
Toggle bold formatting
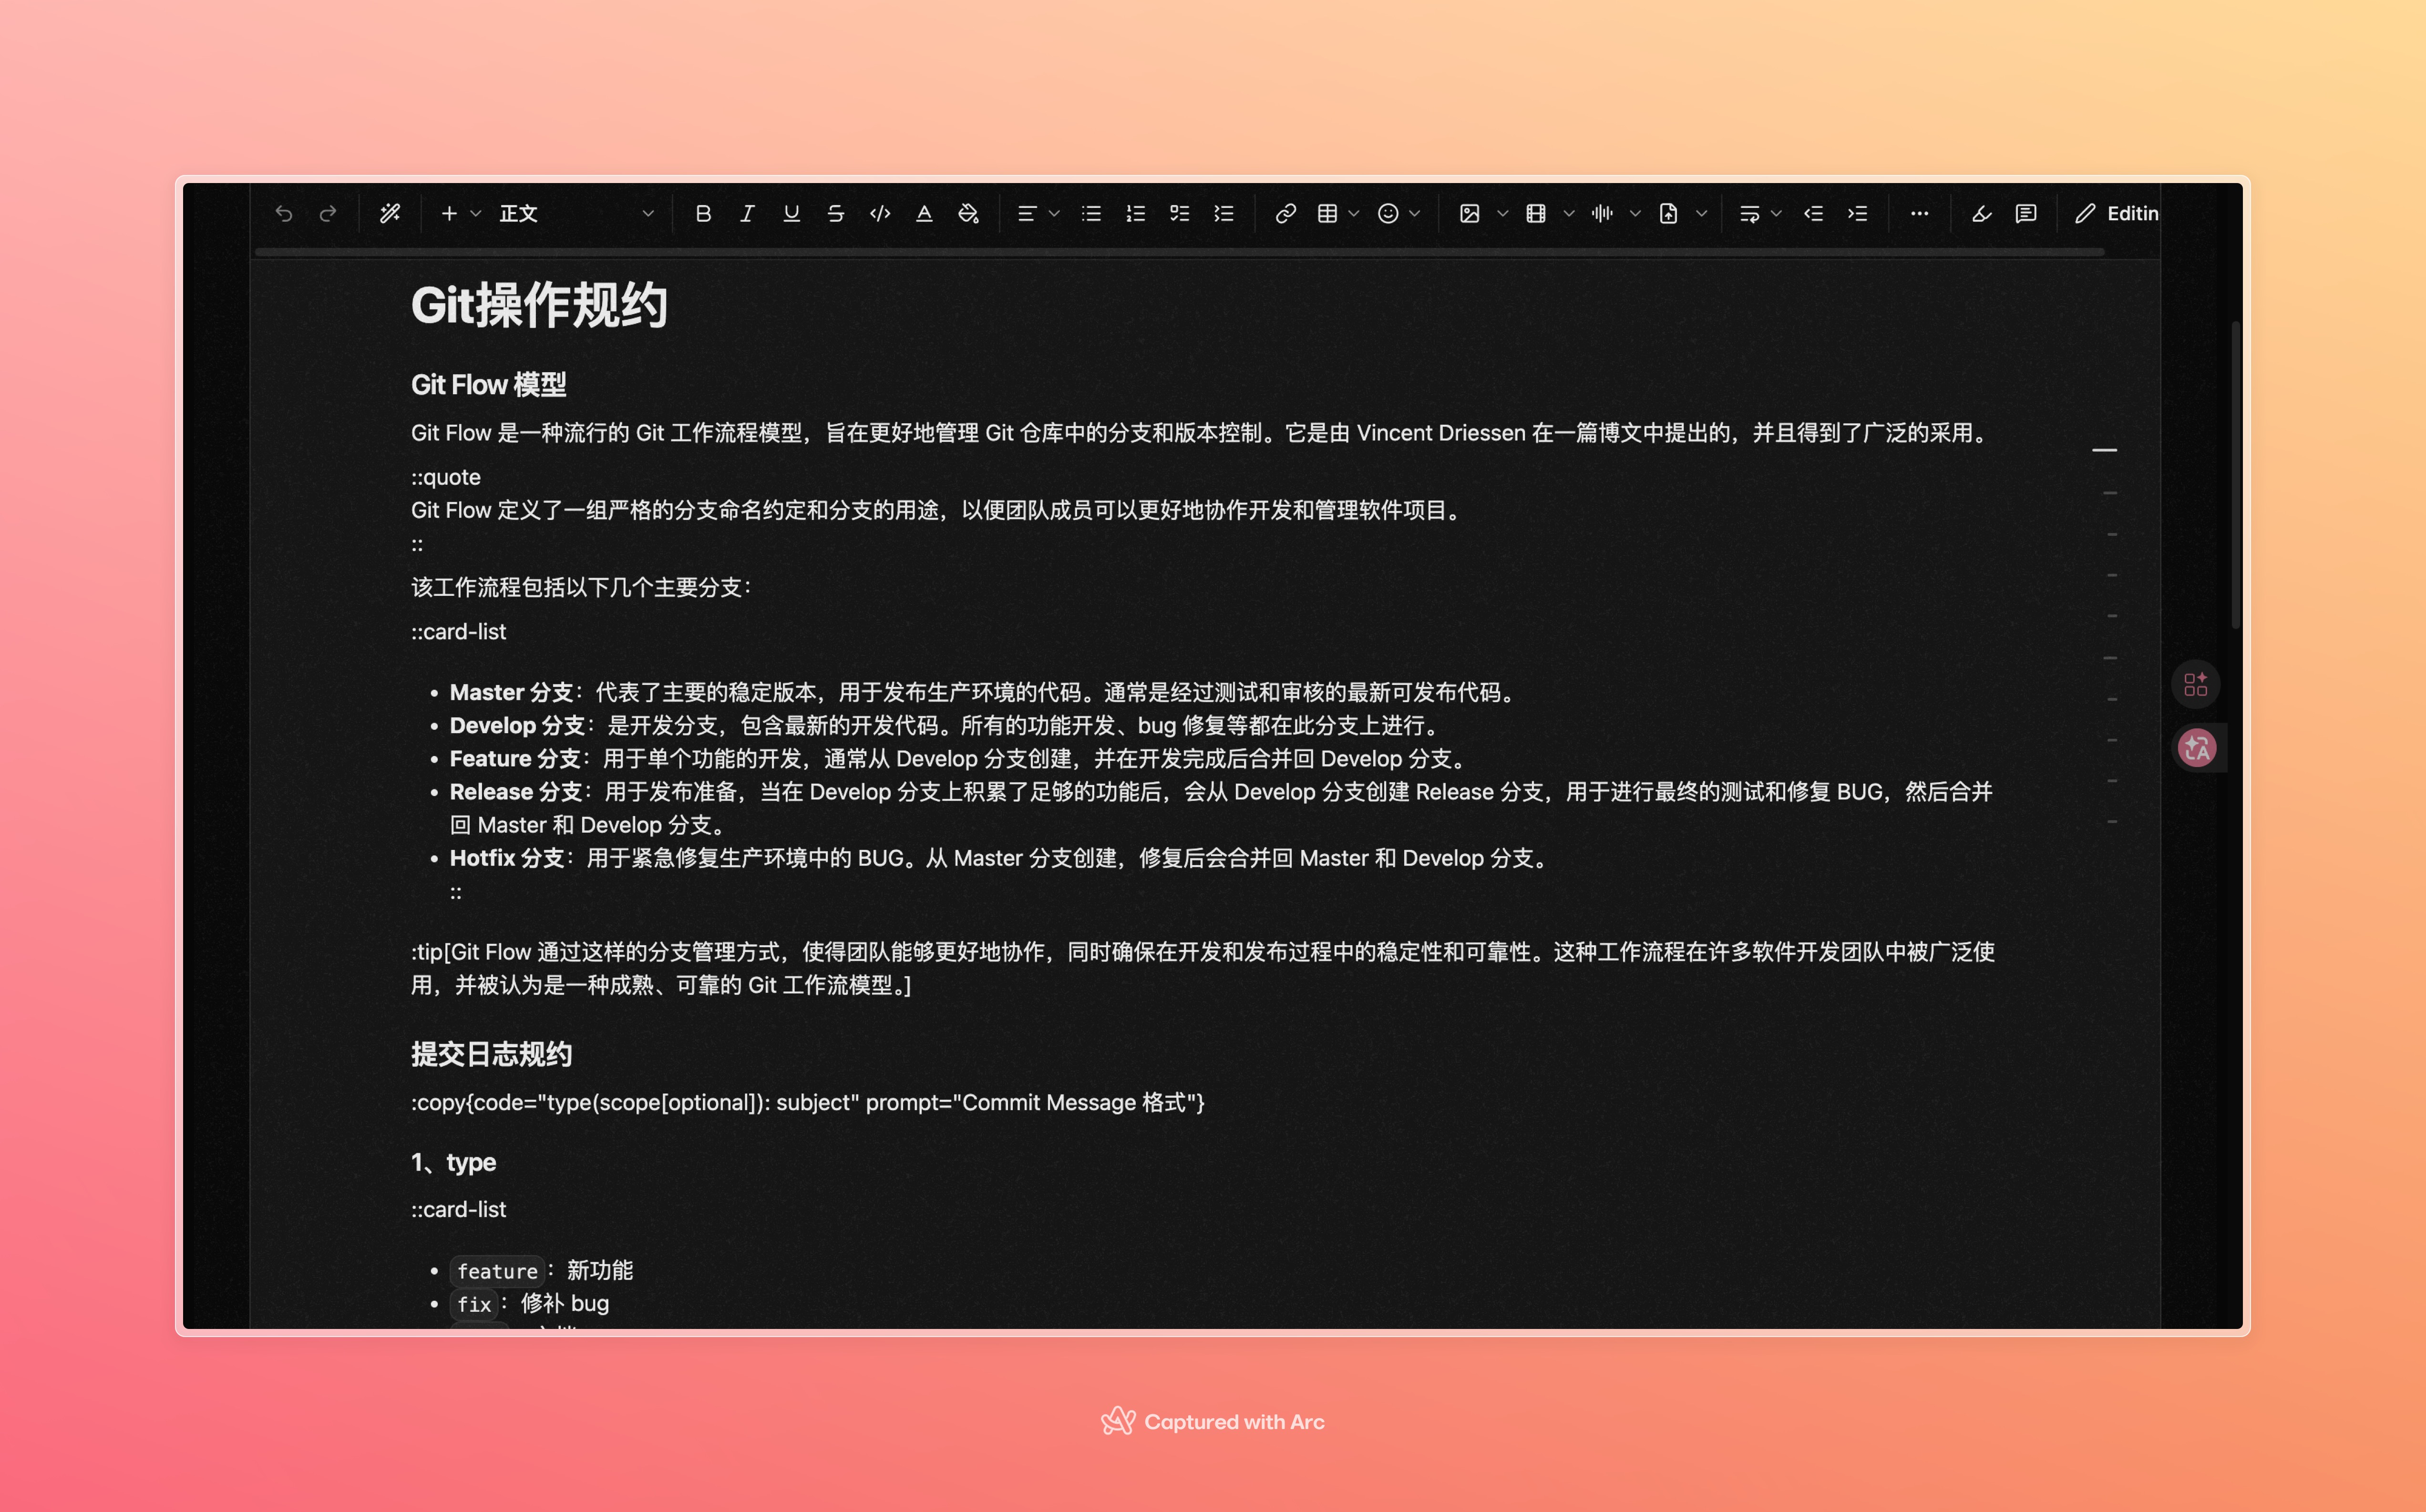pyautogui.click(x=703, y=213)
